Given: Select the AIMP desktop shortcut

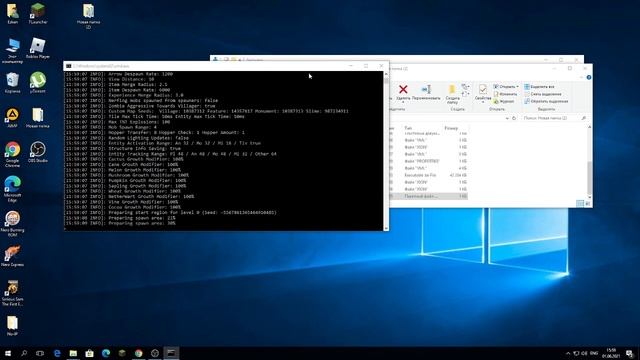Looking at the screenshot, I should coord(12,118).
